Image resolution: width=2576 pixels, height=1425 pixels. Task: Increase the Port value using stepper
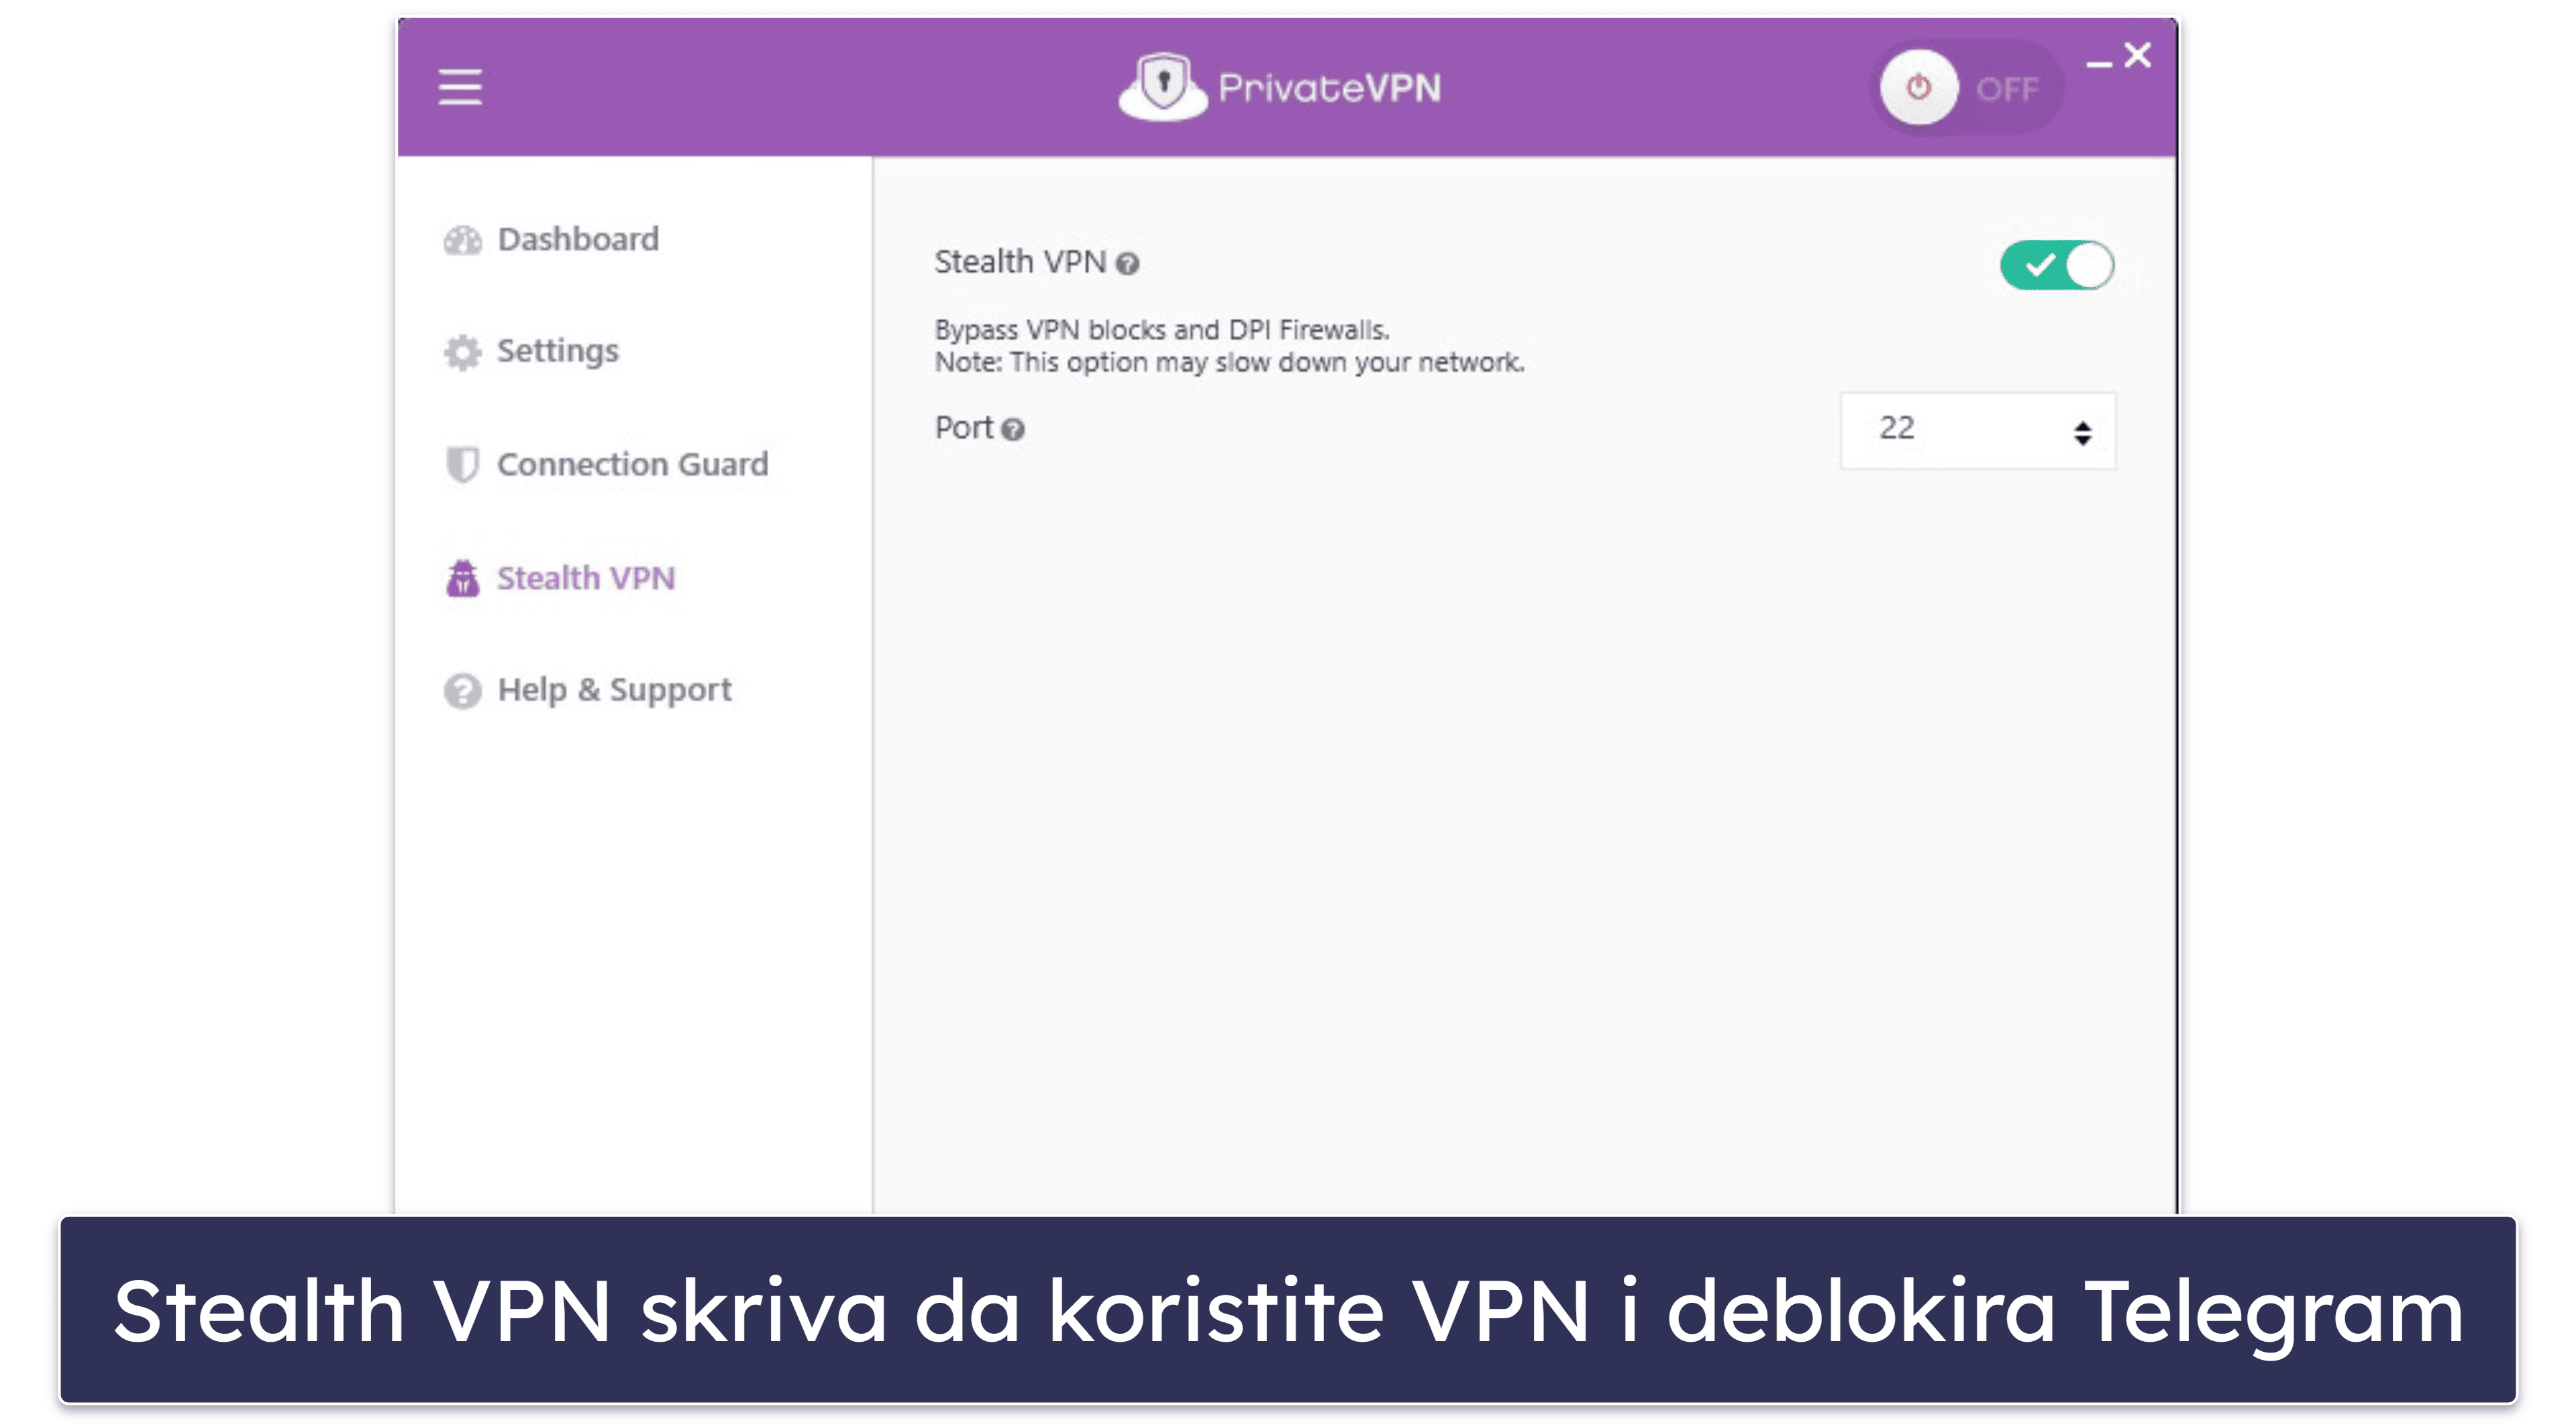pos(2083,421)
